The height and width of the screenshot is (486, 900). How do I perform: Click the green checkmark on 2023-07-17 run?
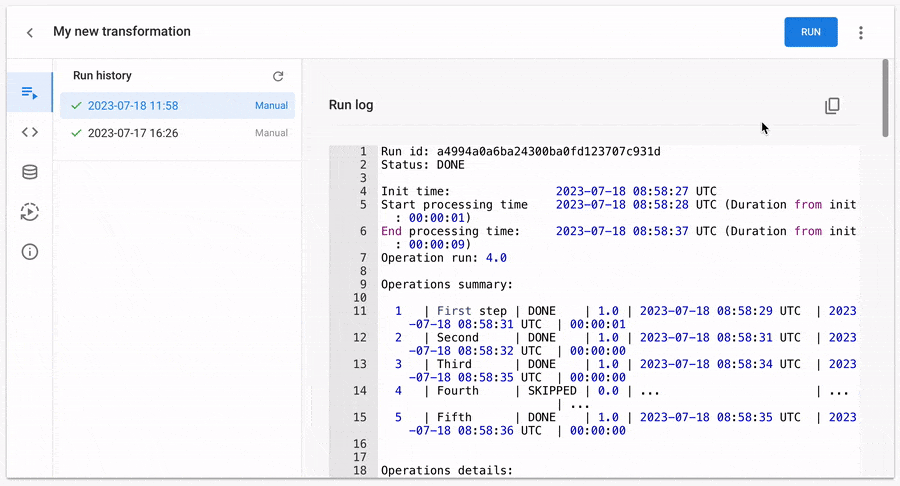tap(76, 133)
